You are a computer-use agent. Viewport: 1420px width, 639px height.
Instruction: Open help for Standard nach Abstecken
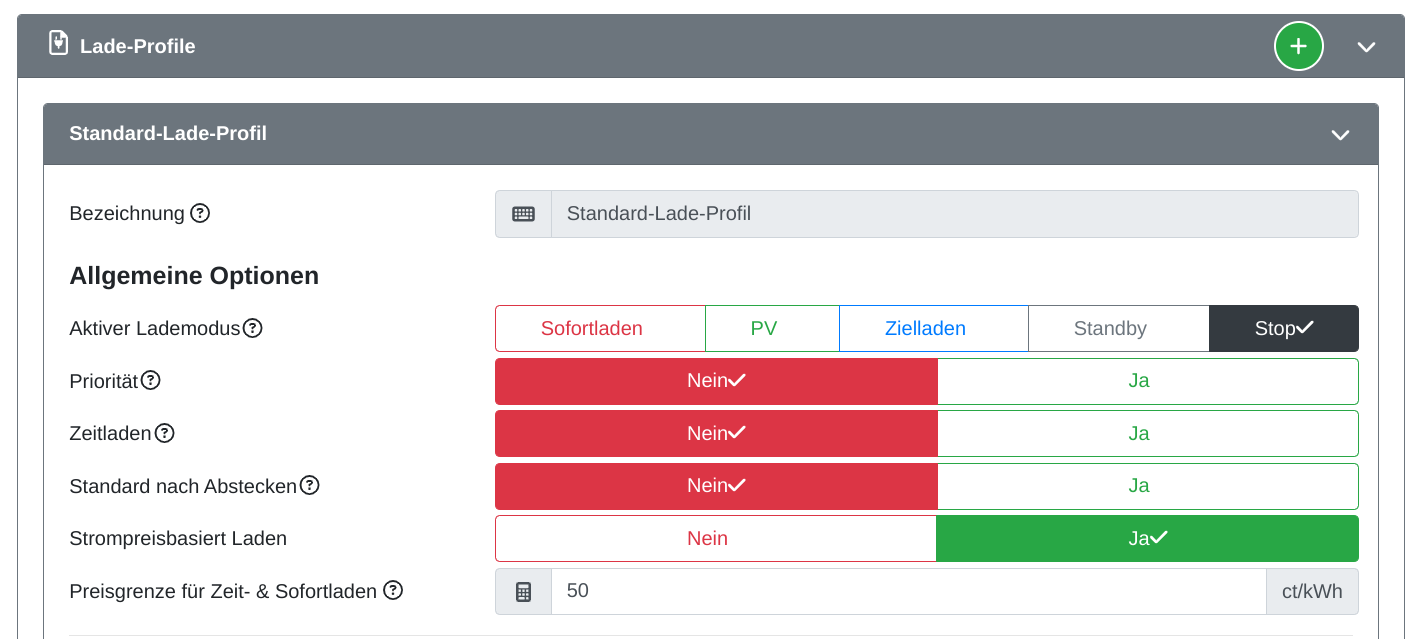pyautogui.click(x=311, y=485)
